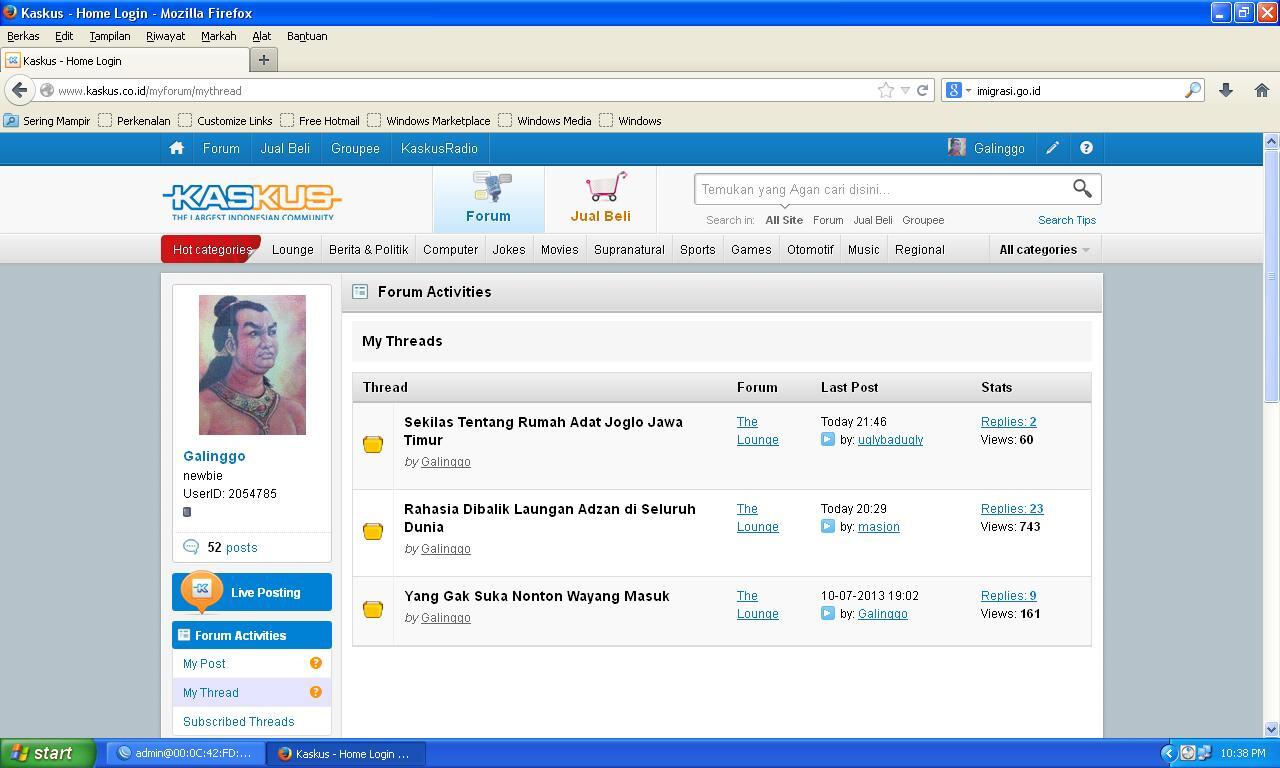
Task: Open the Berkas menu
Action: pos(23,36)
